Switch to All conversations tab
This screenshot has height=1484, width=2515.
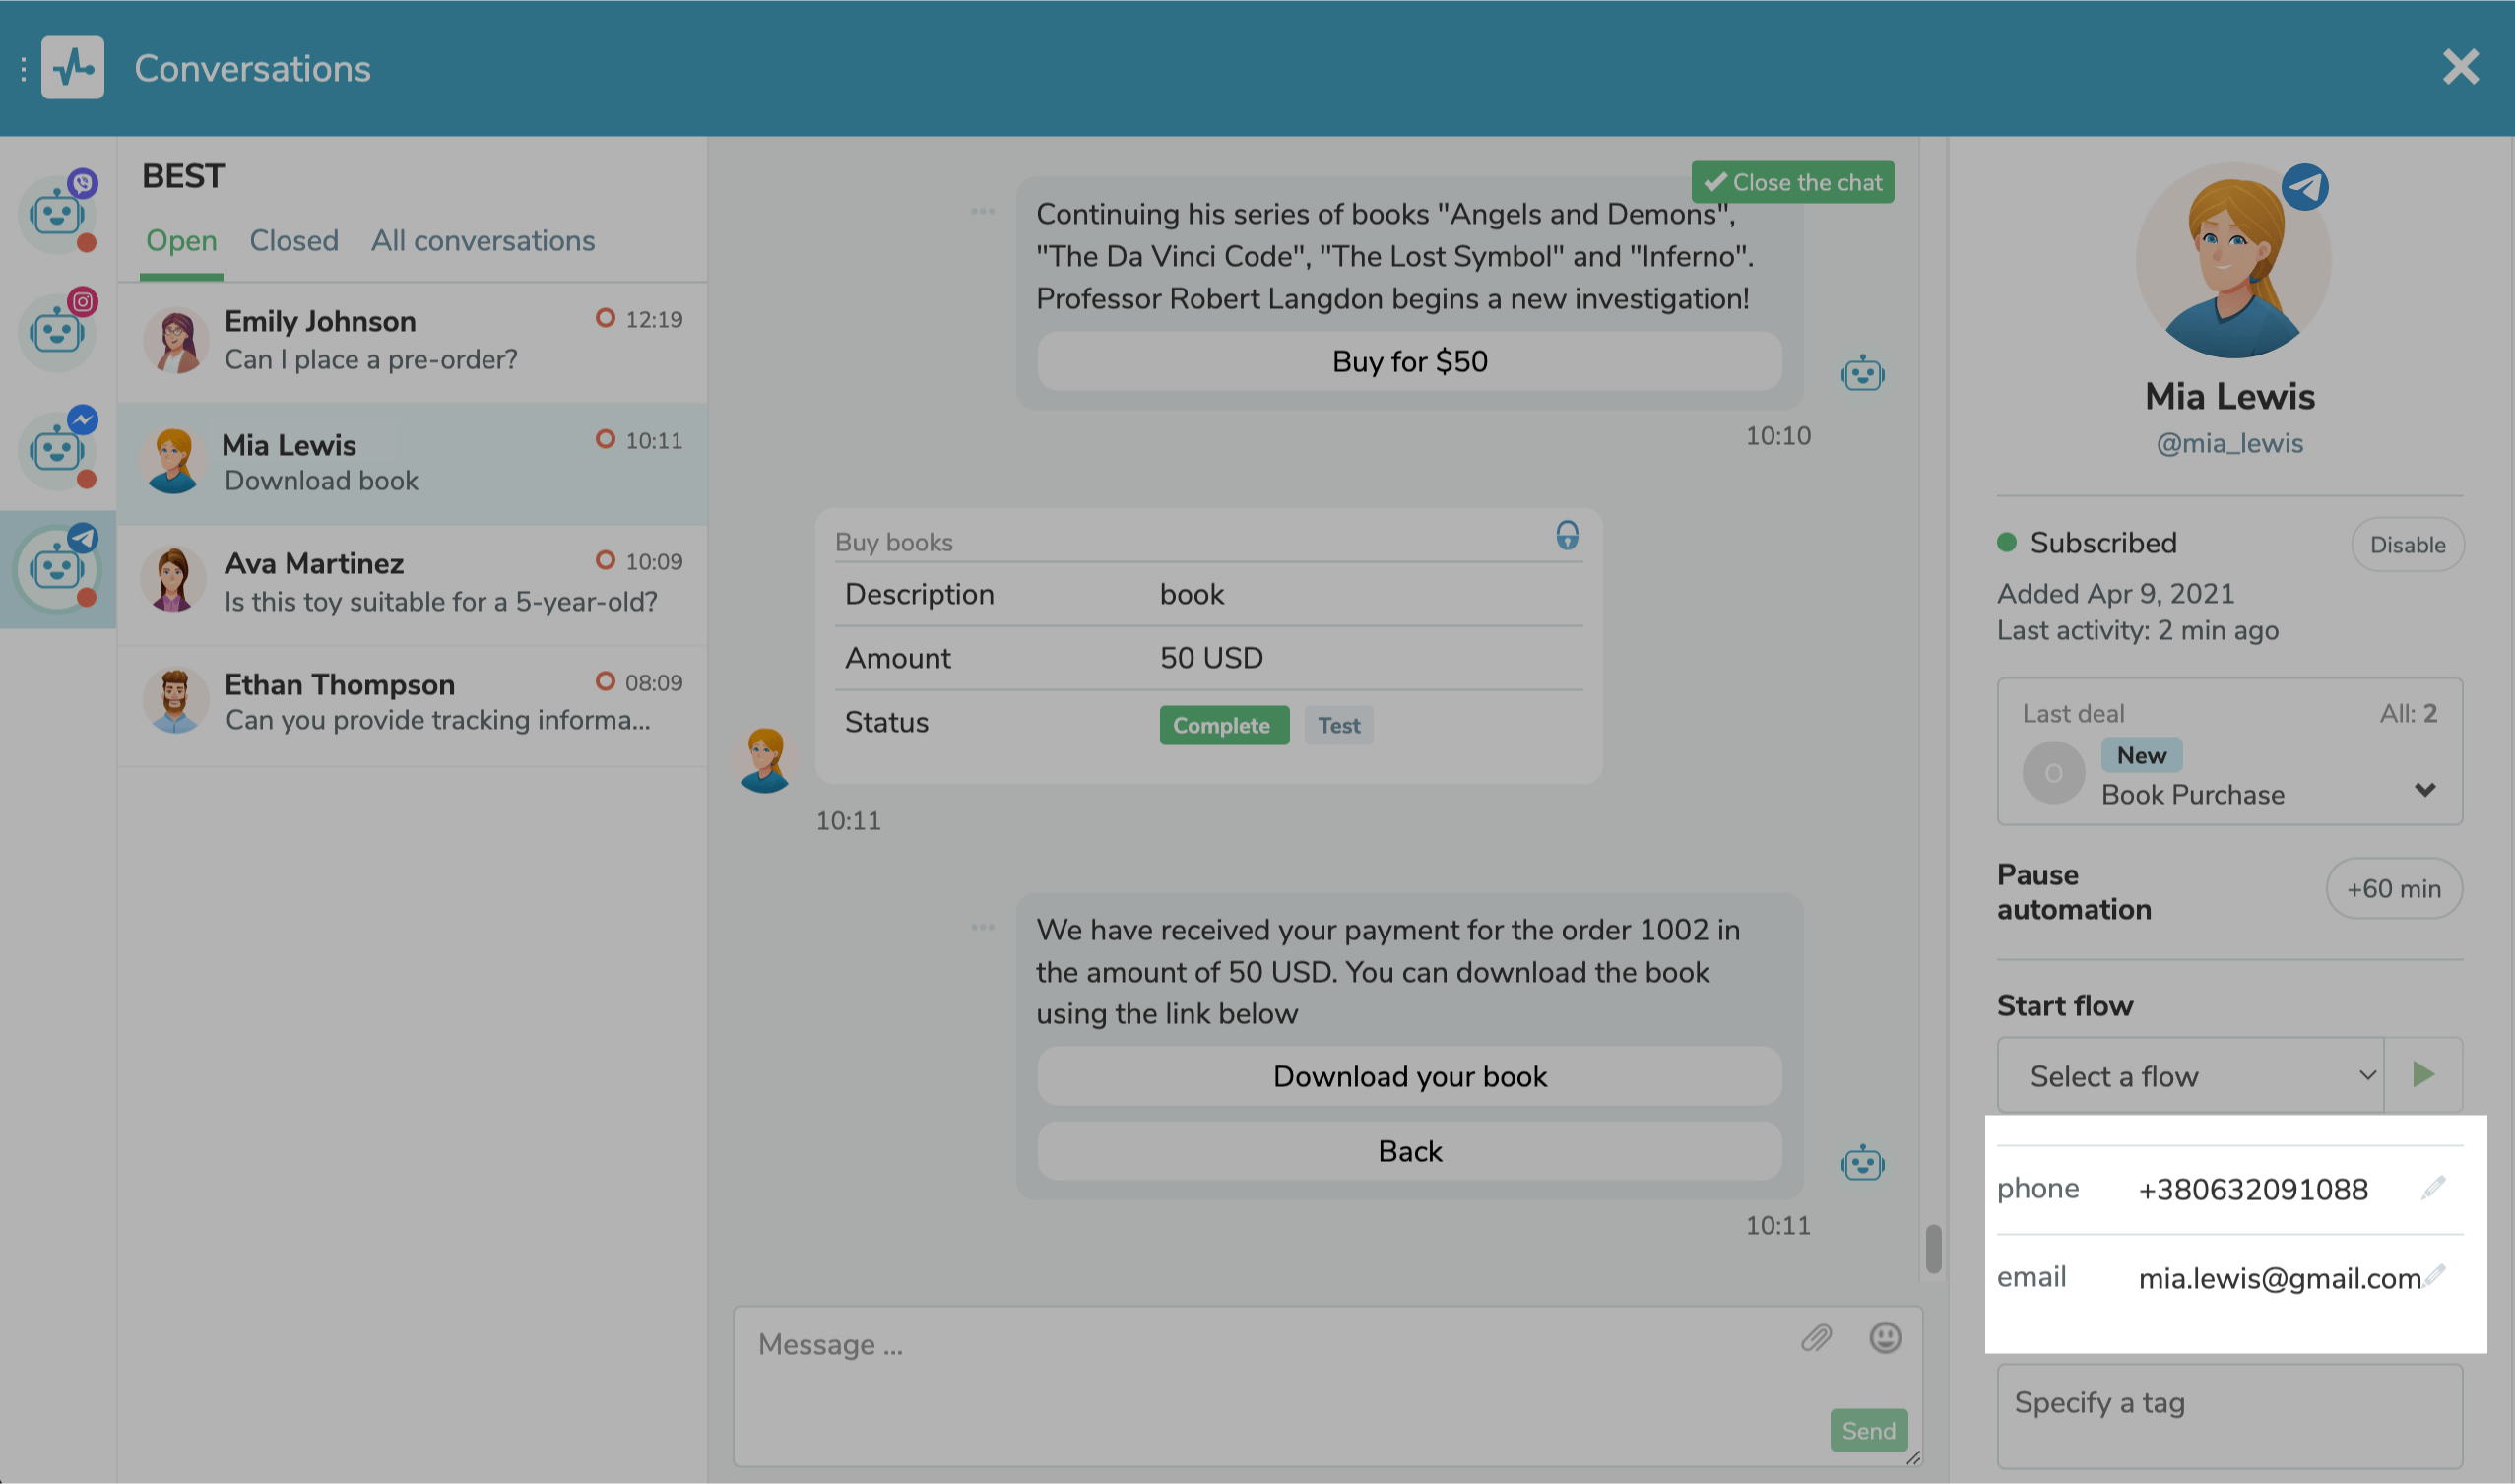pyautogui.click(x=483, y=241)
